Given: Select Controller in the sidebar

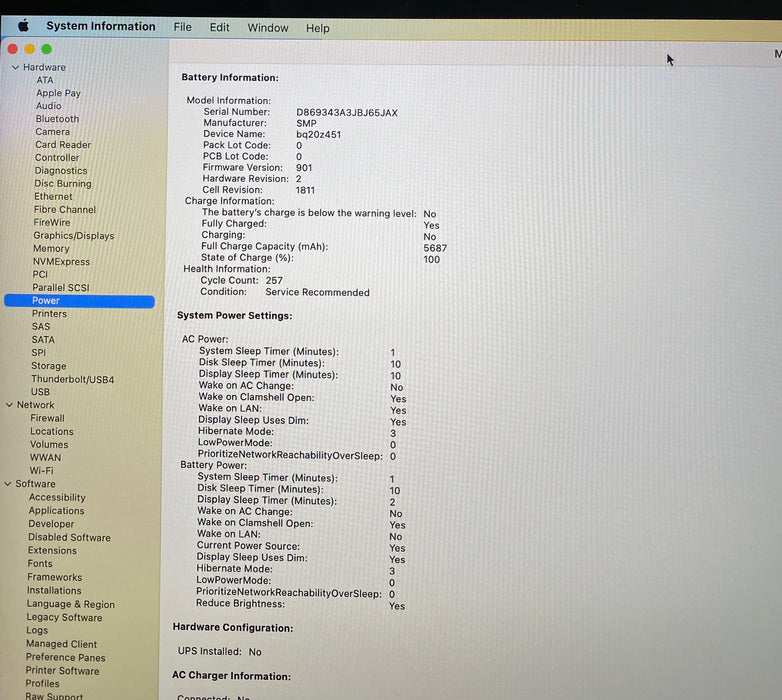Looking at the screenshot, I should click(x=57, y=158).
